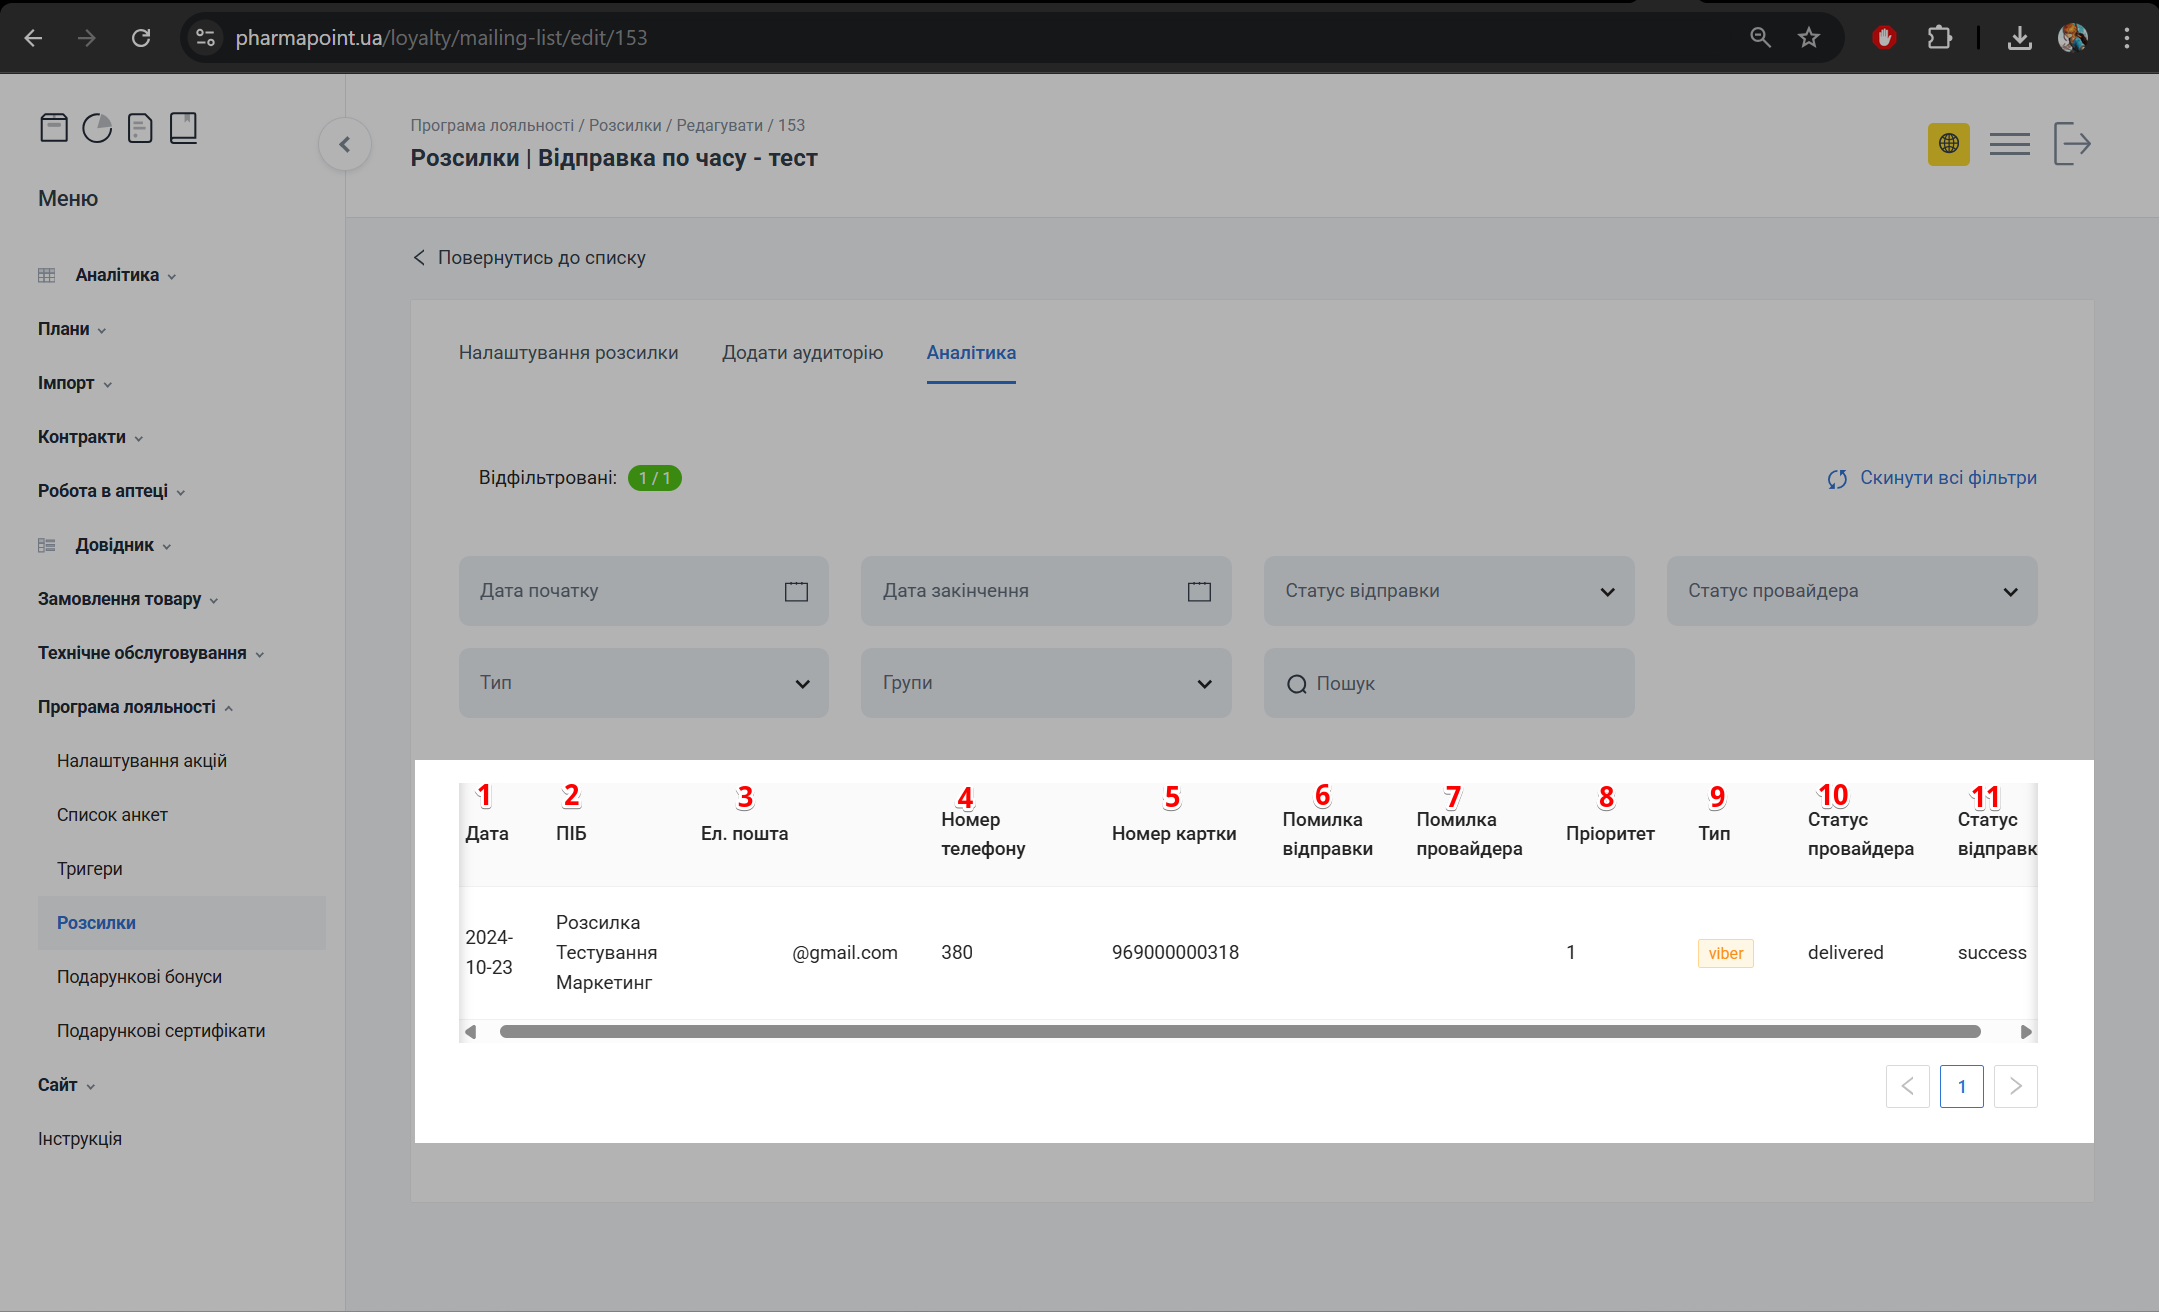Open the Статус відправки dropdown
2159x1312 pixels.
pyautogui.click(x=1448, y=591)
